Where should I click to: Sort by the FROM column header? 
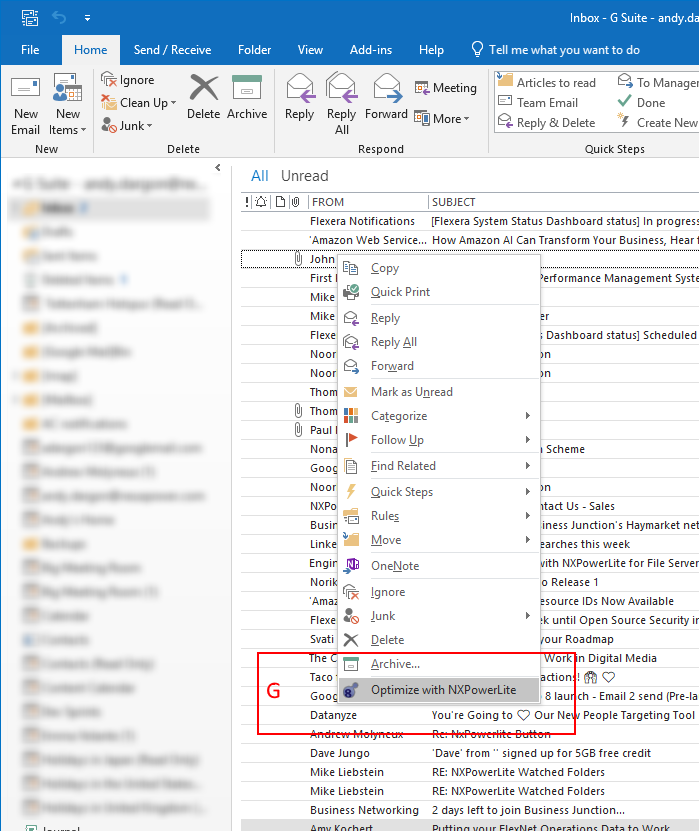coord(367,202)
